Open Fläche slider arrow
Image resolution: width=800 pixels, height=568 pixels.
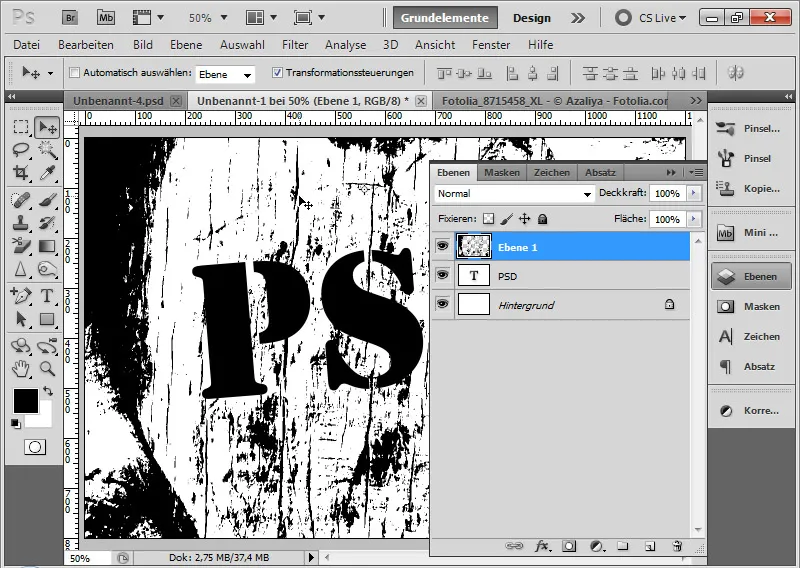(693, 219)
